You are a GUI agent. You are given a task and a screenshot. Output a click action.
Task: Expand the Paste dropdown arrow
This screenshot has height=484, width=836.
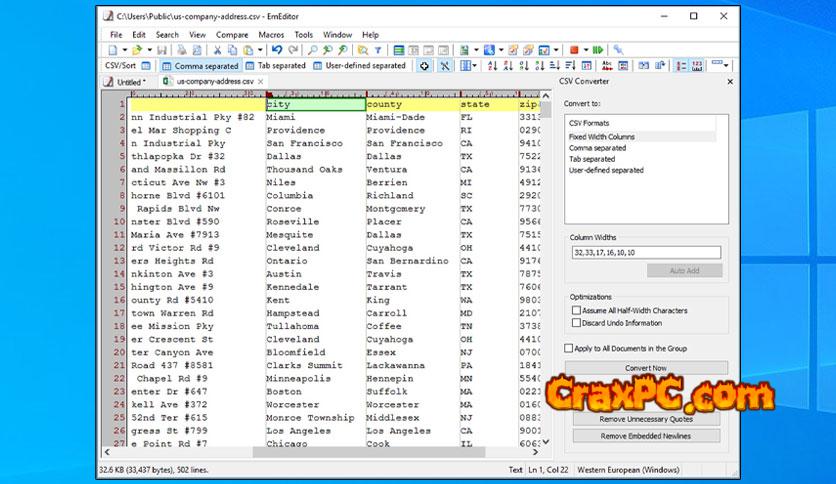(260, 49)
